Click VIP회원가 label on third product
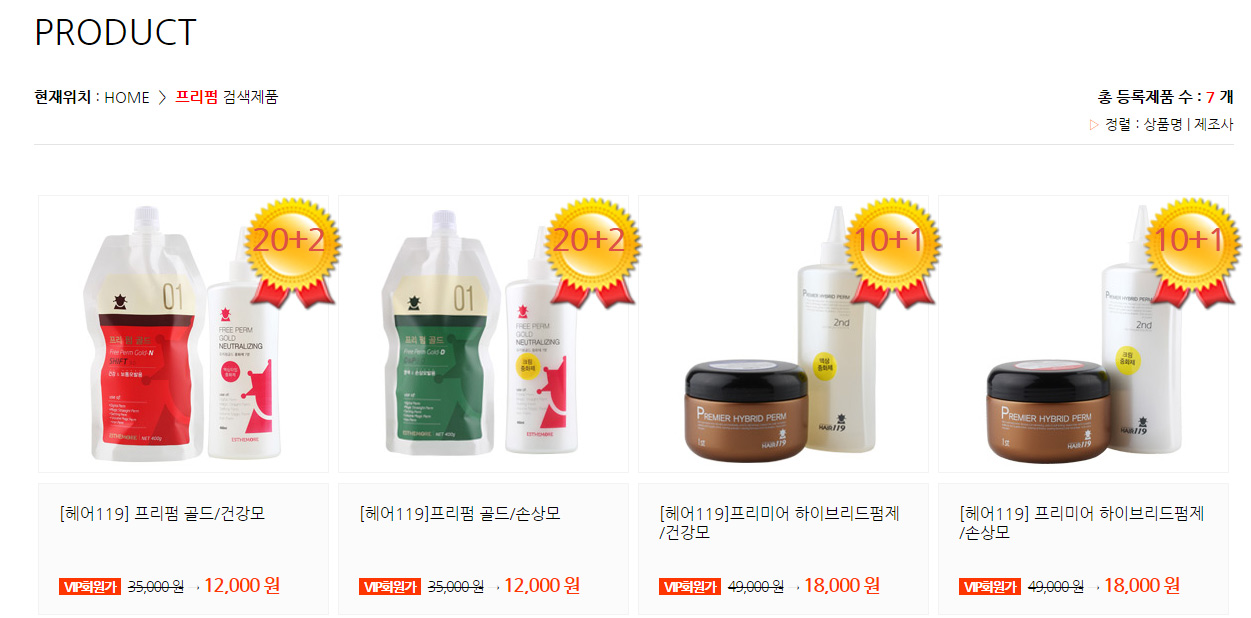Image resolution: width=1251 pixels, height=618 pixels. (691, 587)
